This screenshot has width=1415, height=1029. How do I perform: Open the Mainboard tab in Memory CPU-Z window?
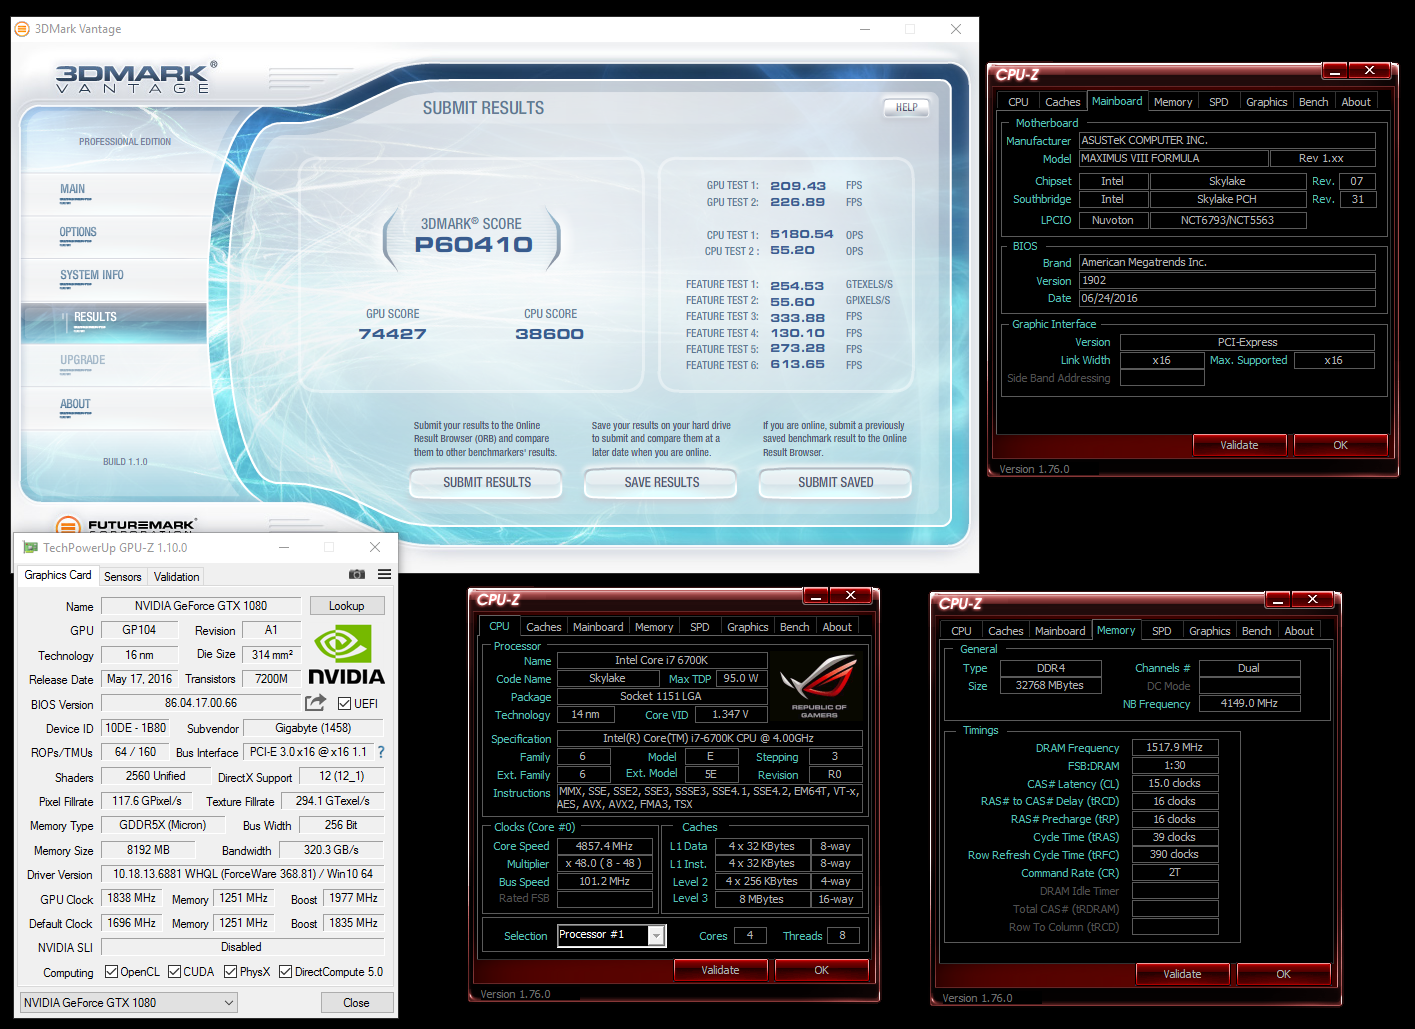click(1059, 631)
